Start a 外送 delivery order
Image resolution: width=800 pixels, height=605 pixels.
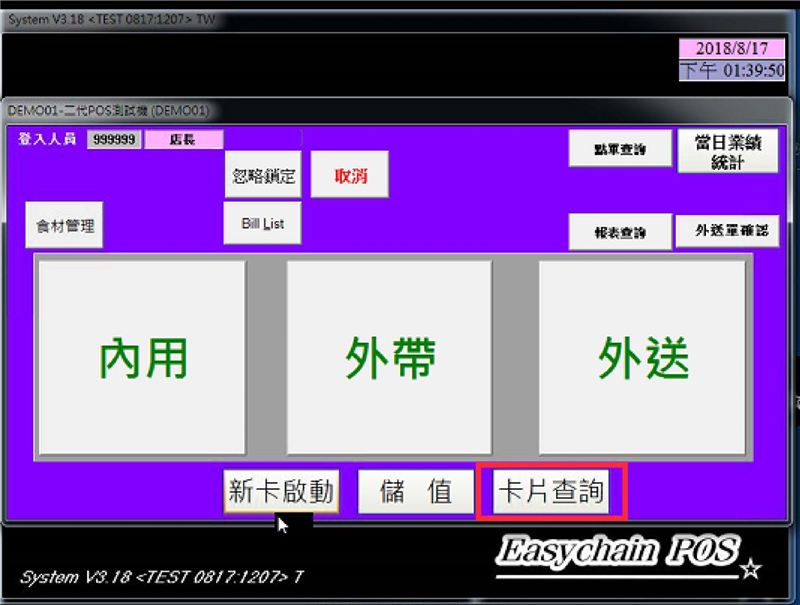tap(642, 358)
